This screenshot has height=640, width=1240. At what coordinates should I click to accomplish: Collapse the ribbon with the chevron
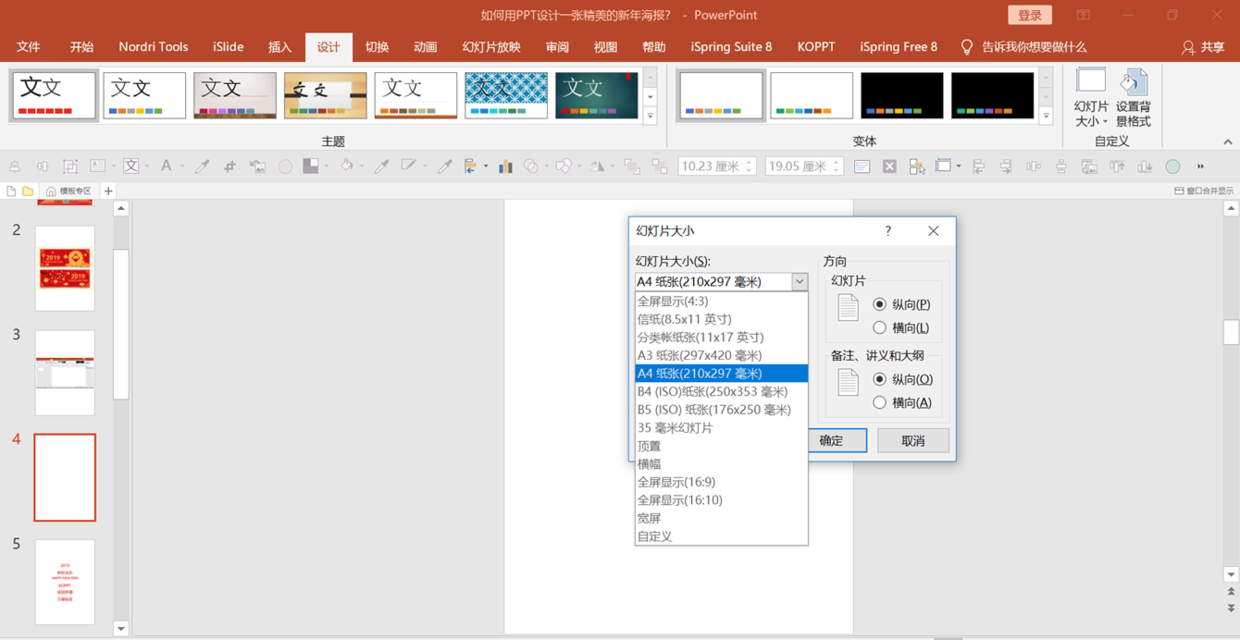coord(1228,142)
